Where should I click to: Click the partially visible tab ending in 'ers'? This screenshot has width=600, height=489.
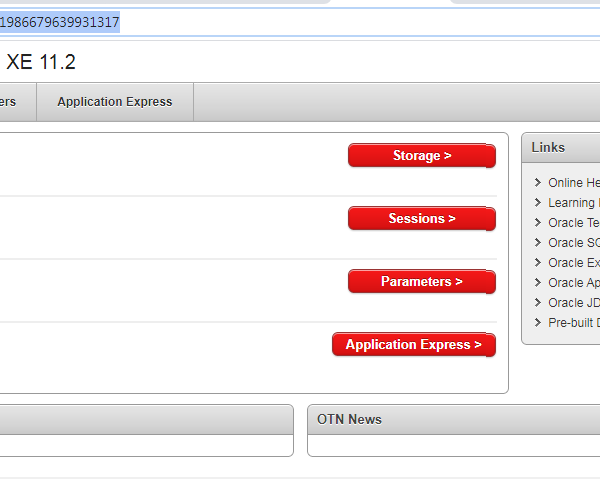[x=18, y=102]
